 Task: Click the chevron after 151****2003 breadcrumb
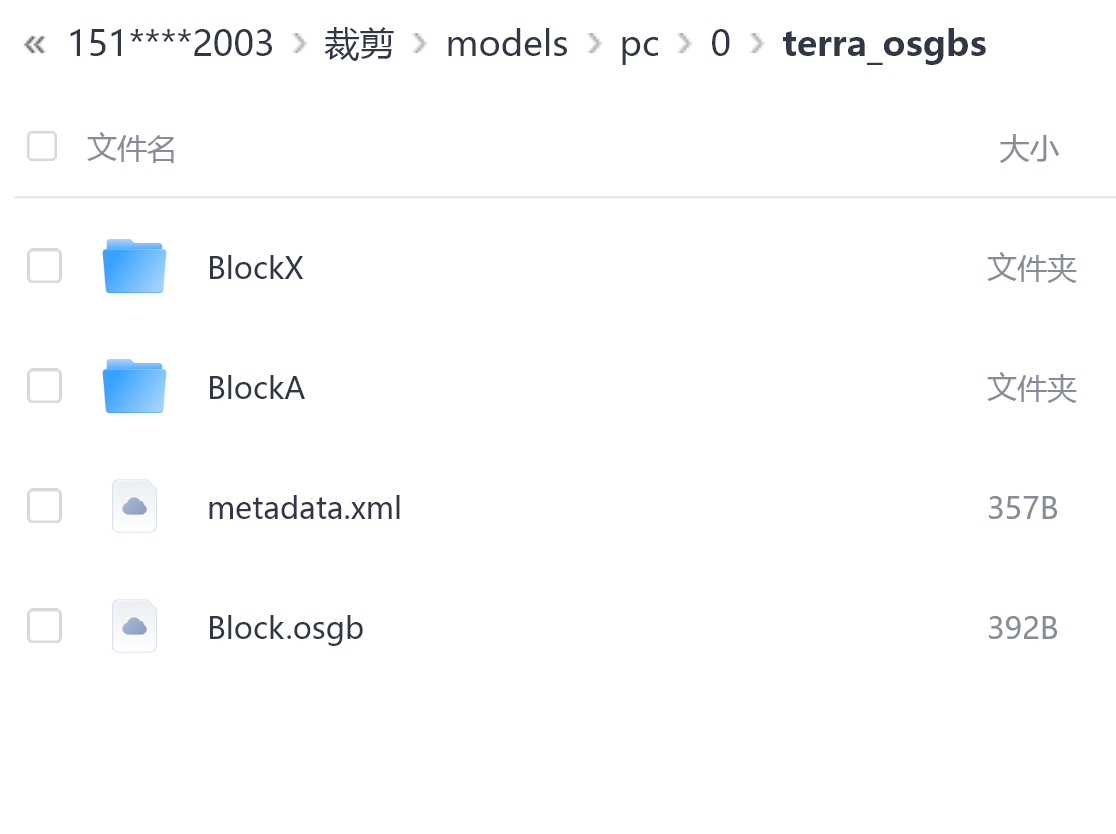[300, 44]
